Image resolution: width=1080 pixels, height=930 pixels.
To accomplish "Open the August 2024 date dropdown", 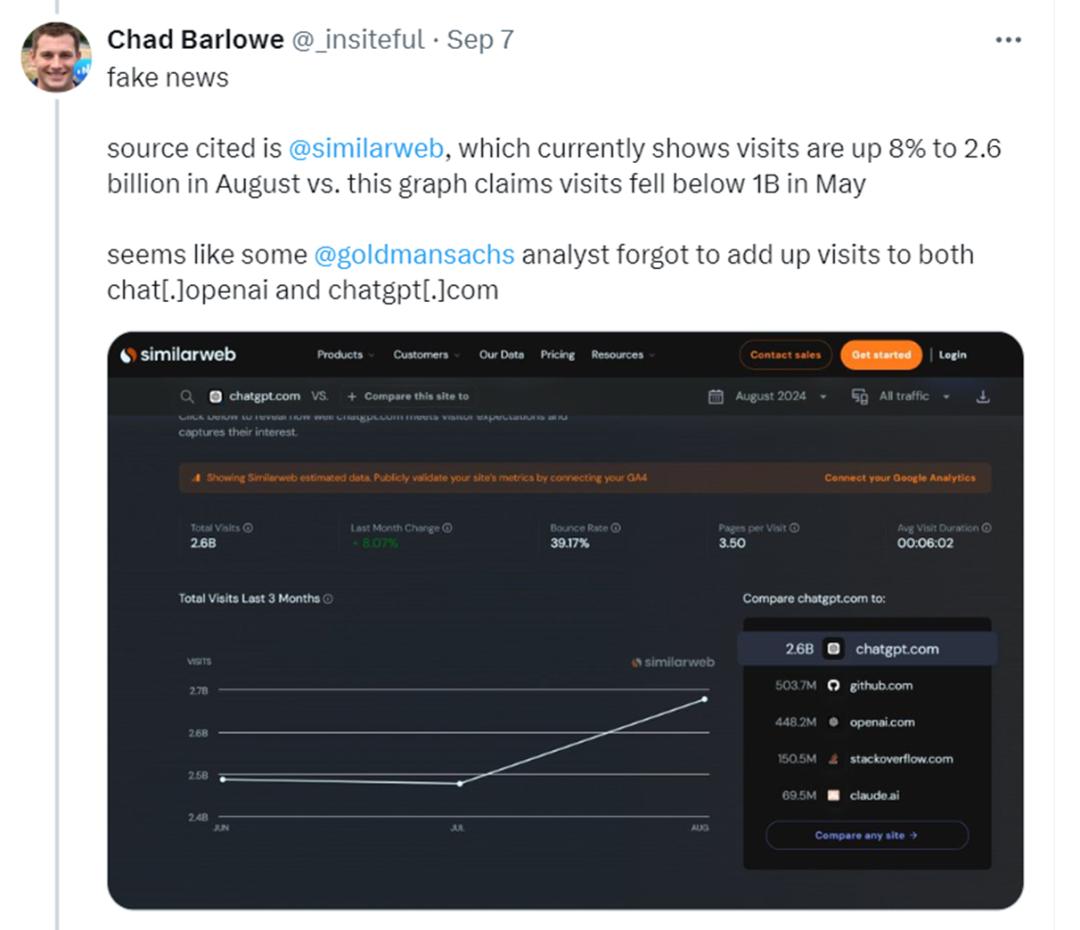I will tap(780, 397).
